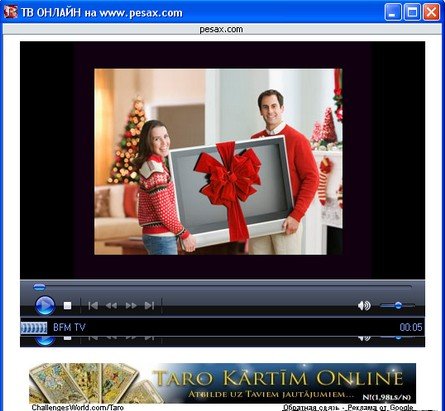Open the Taro Kārtīm Online banner ad
The width and height of the screenshot is (445, 411).
[222, 383]
